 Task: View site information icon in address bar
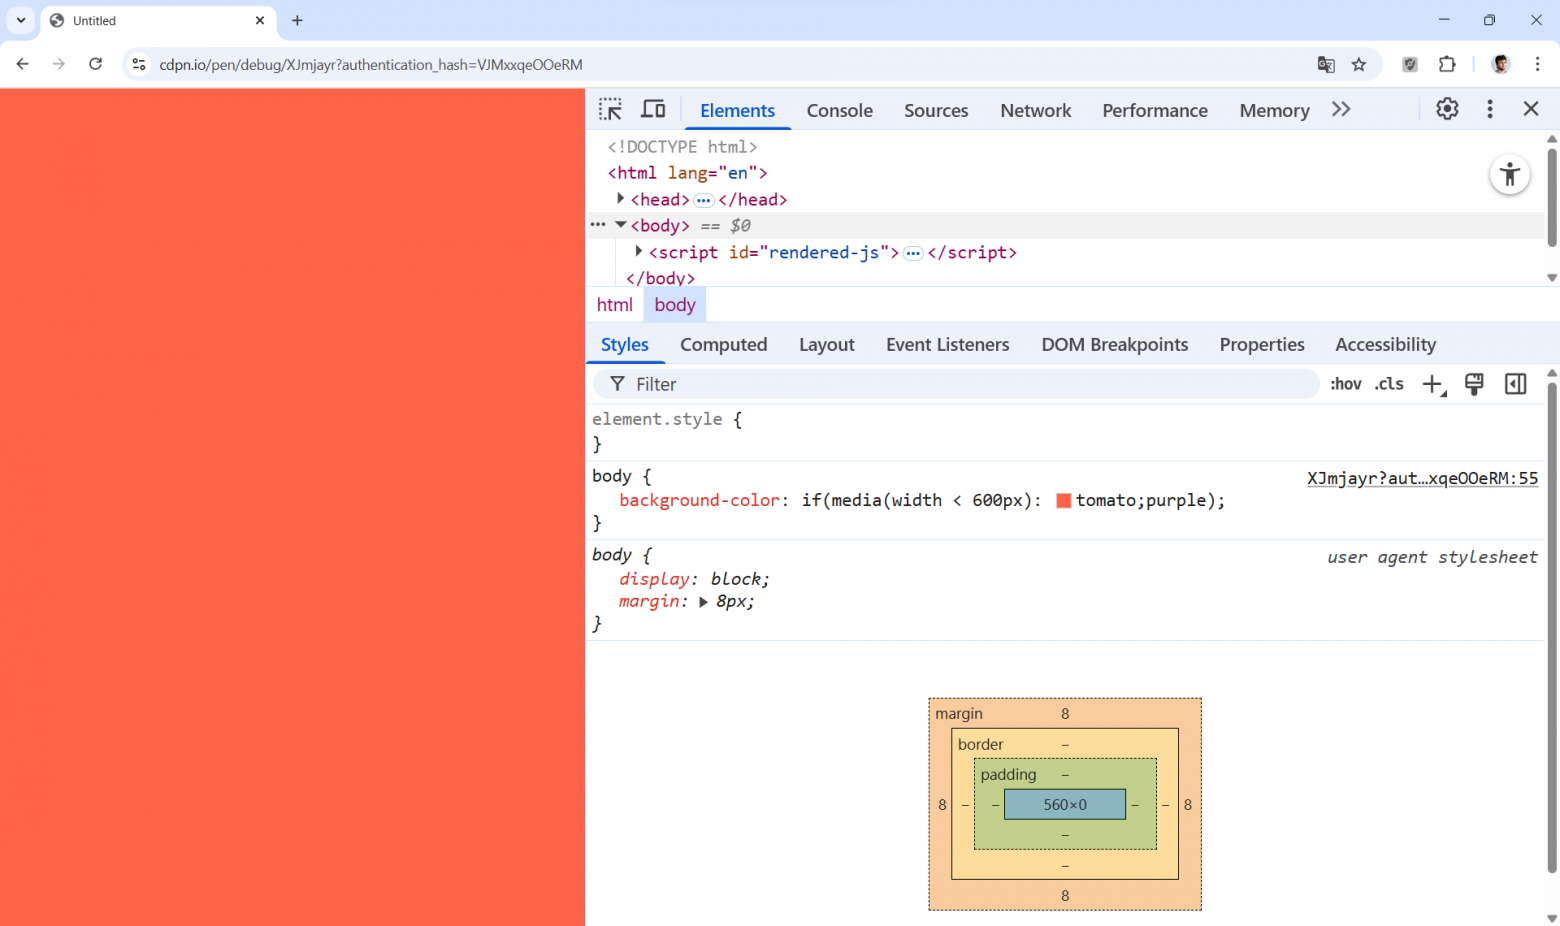point(139,64)
